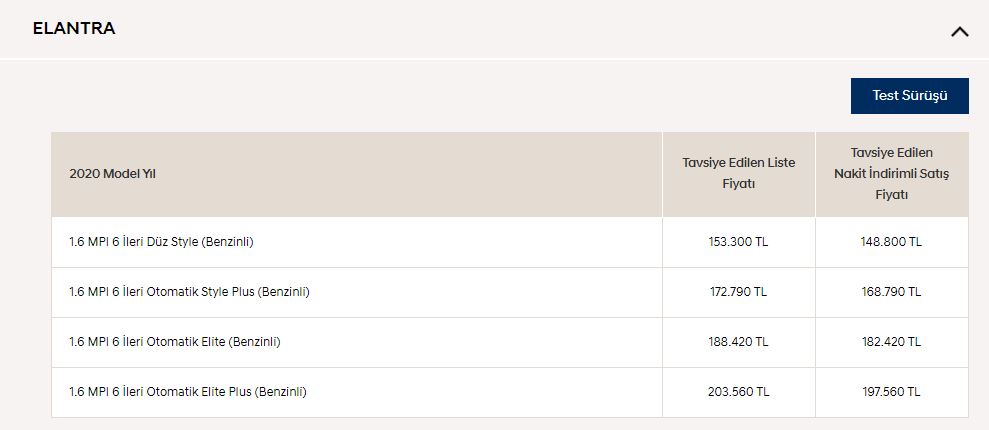Click the ELANTRA accordion header bar

(x=494, y=29)
